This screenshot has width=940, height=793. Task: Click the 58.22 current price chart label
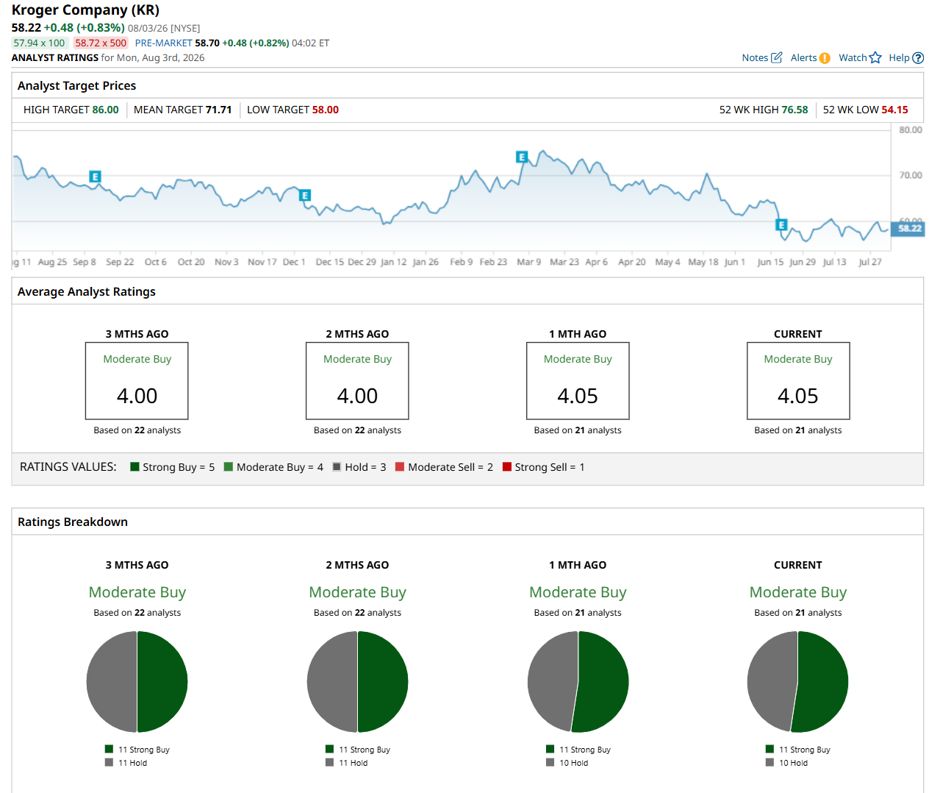[908, 228]
